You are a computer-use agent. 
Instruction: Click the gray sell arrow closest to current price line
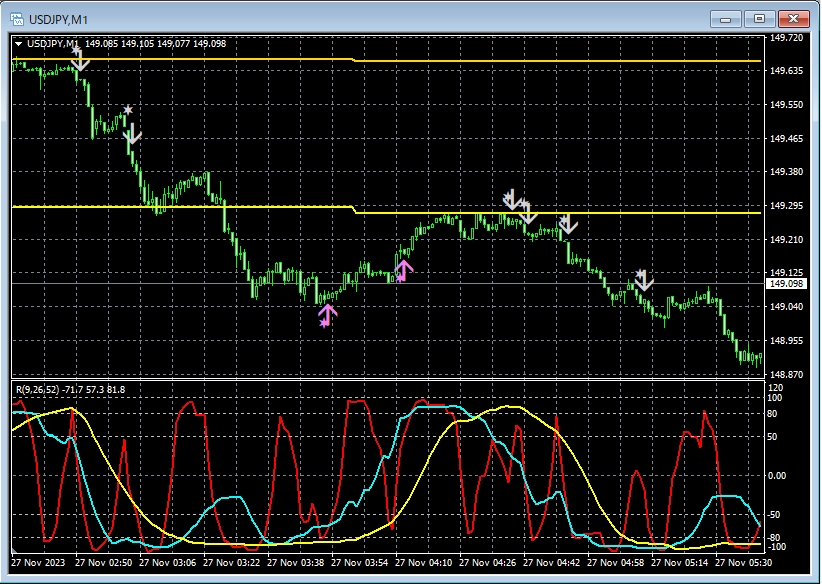[x=643, y=280]
